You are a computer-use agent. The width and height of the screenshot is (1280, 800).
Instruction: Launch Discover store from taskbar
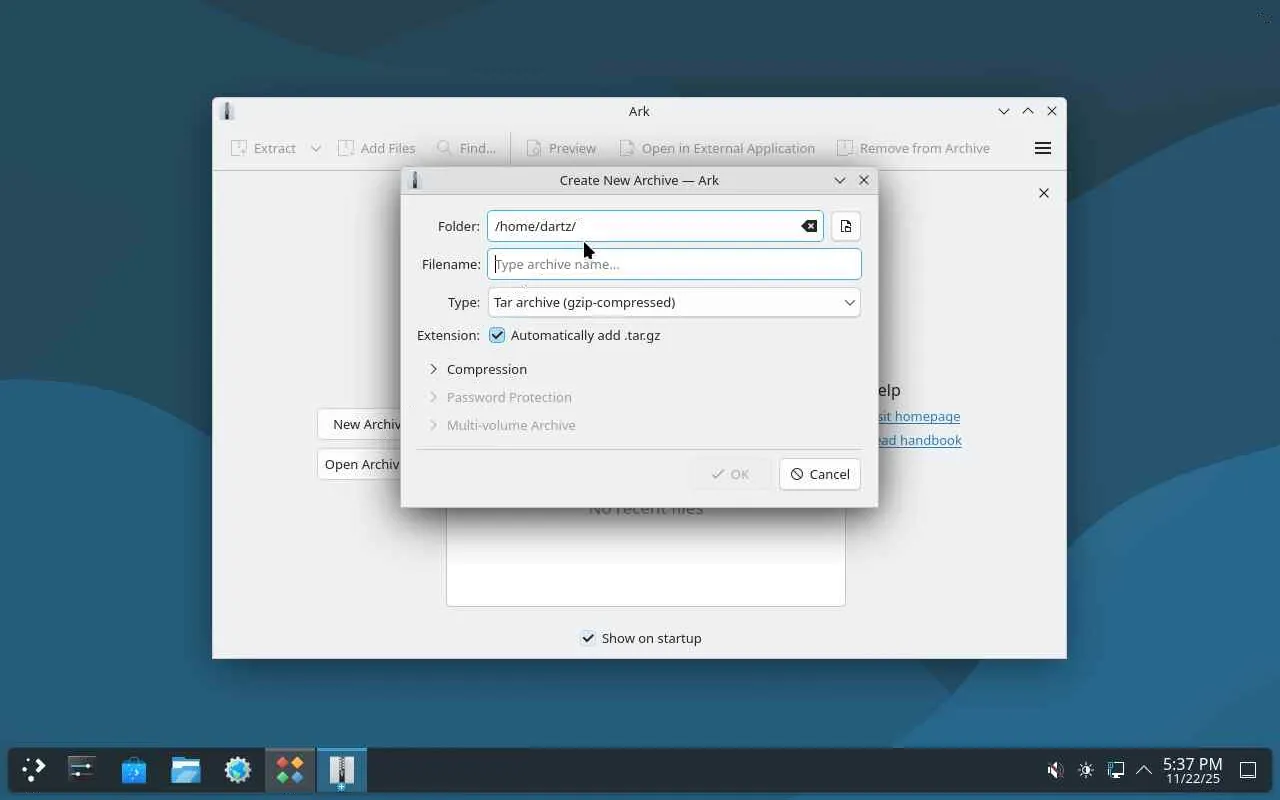coord(134,770)
